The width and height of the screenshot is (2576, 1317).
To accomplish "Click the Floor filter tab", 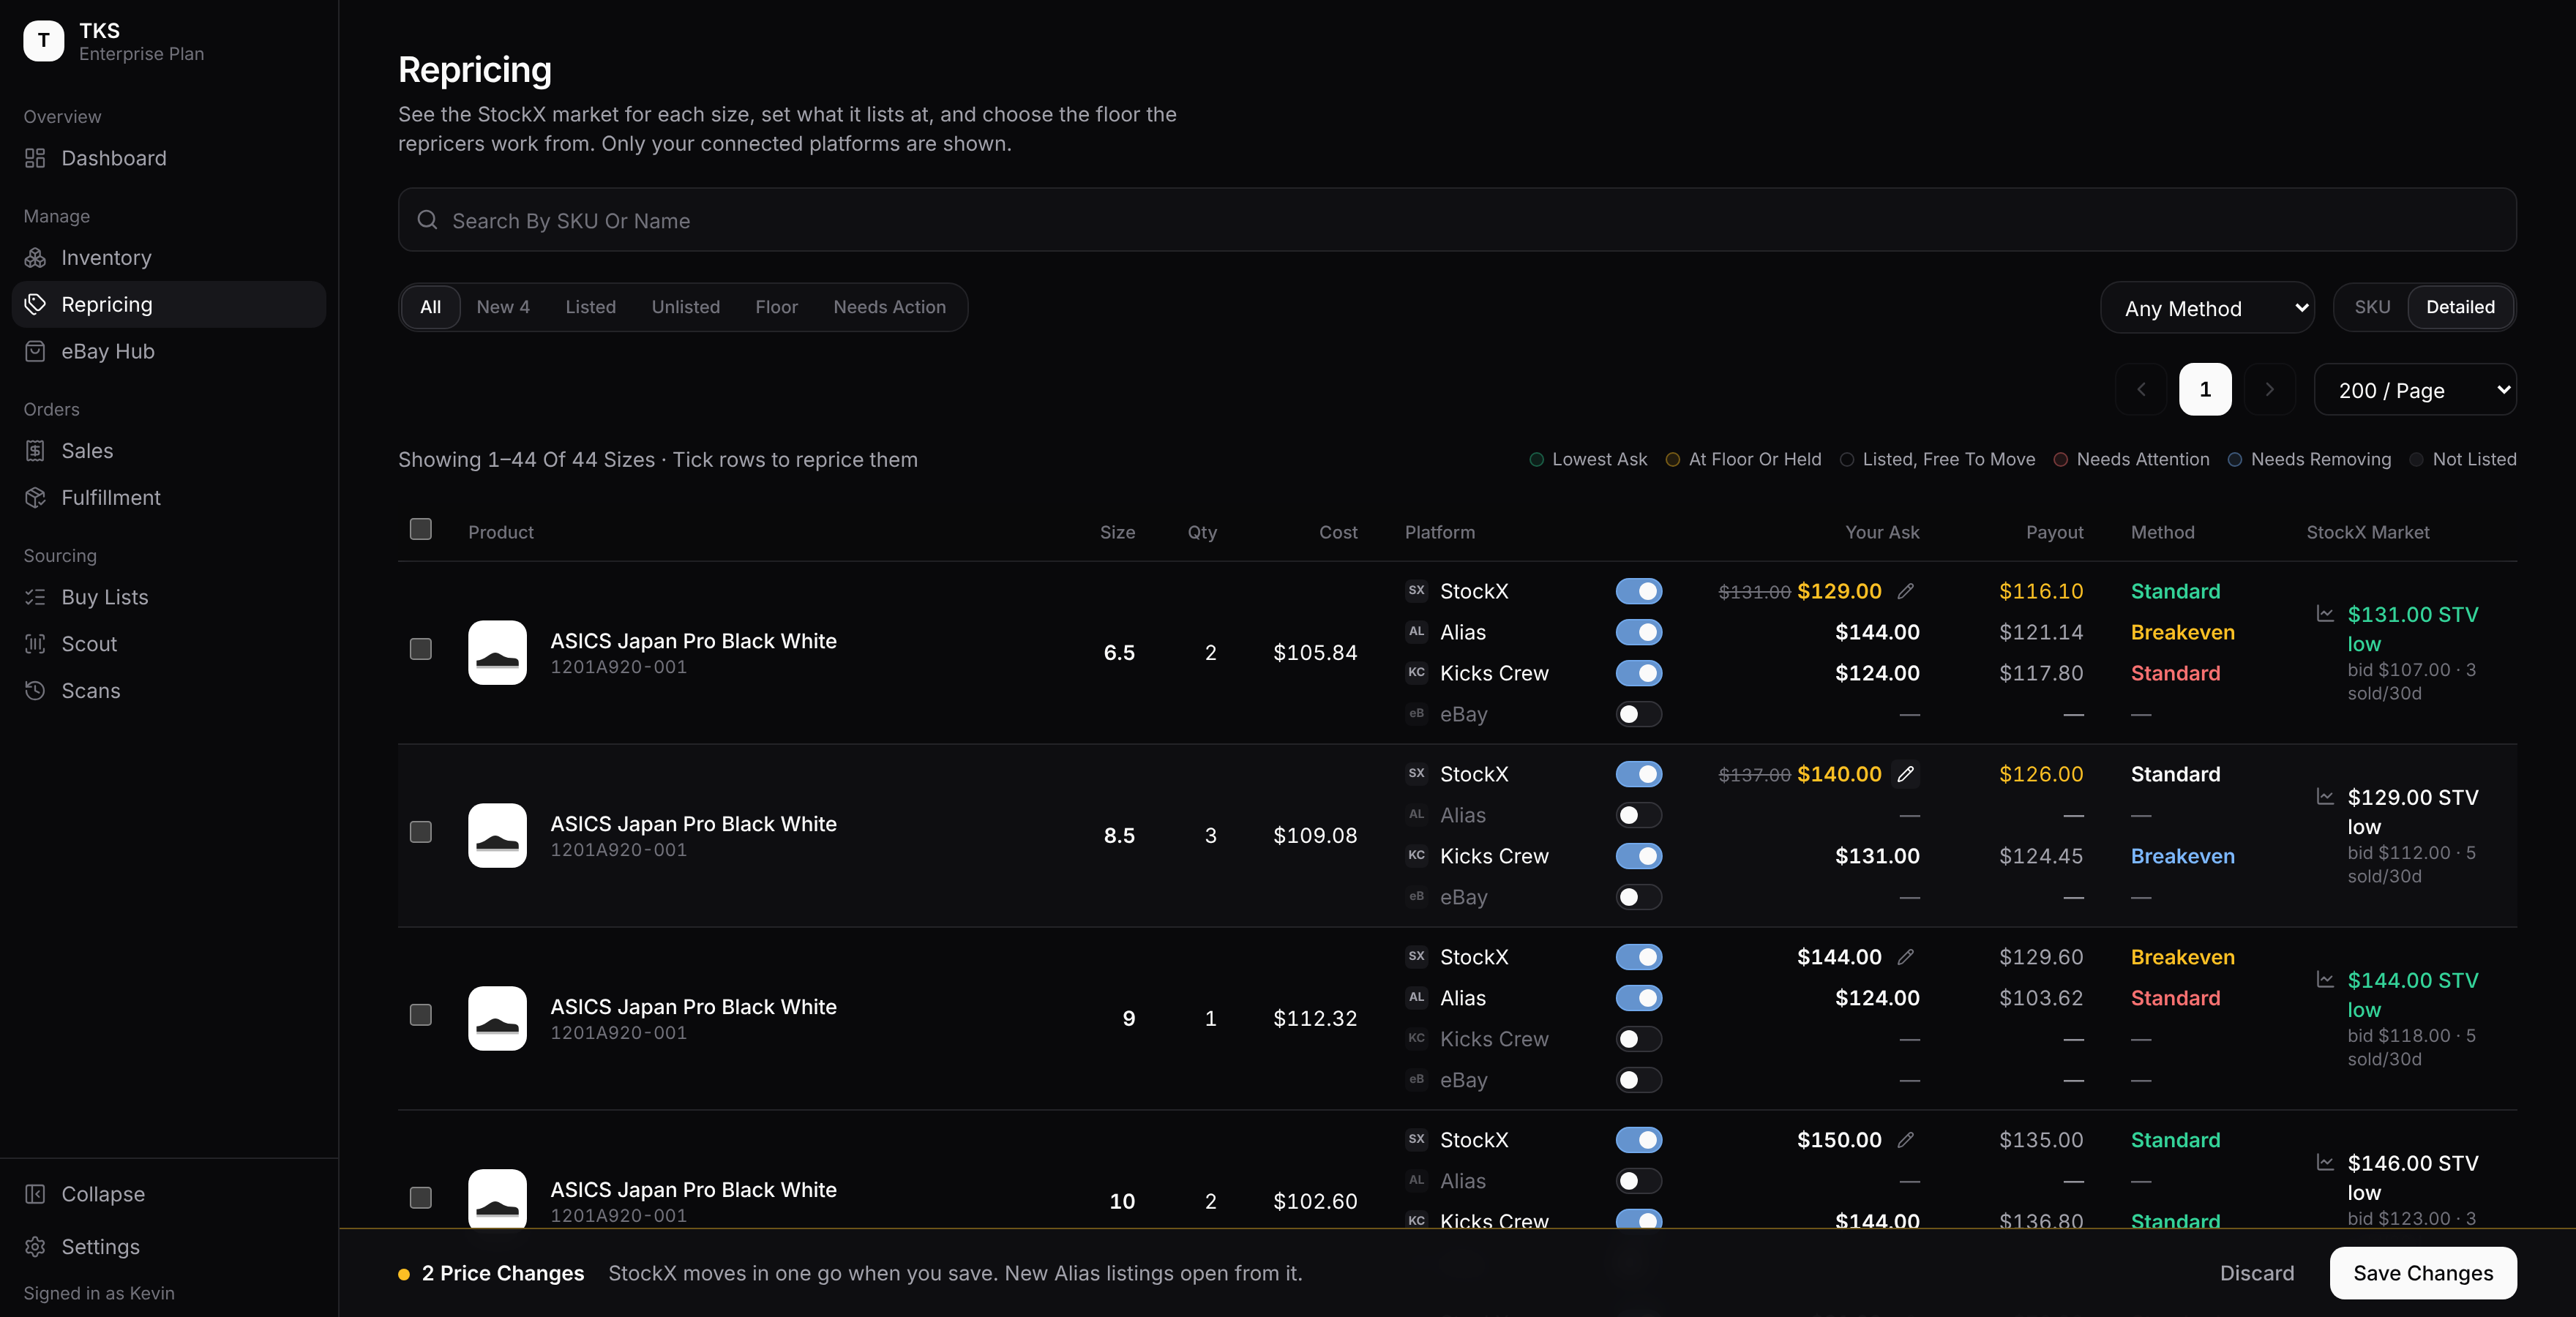I will point(776,307).
